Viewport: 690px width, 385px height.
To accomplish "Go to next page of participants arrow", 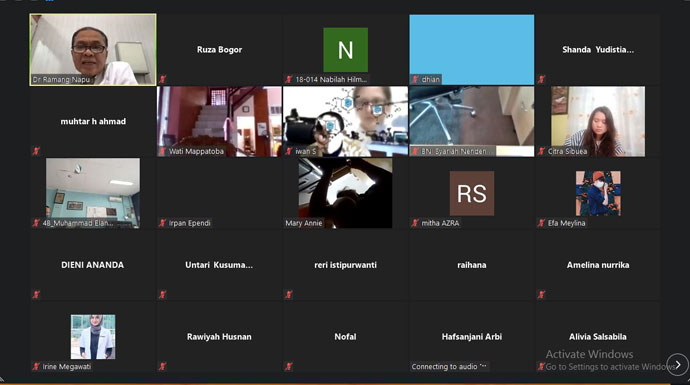I will [677, 364].
